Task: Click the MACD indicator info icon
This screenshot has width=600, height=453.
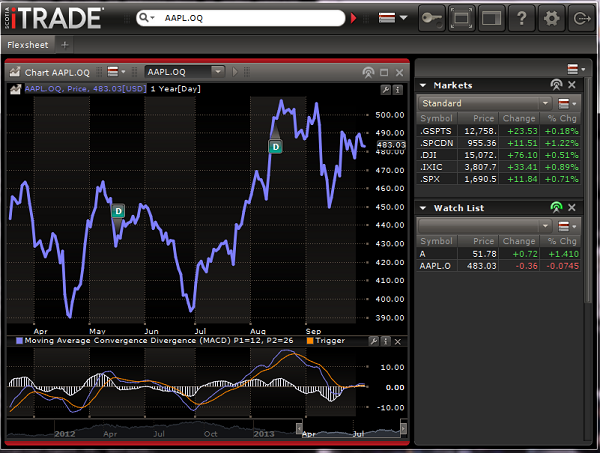Action: 386,341
